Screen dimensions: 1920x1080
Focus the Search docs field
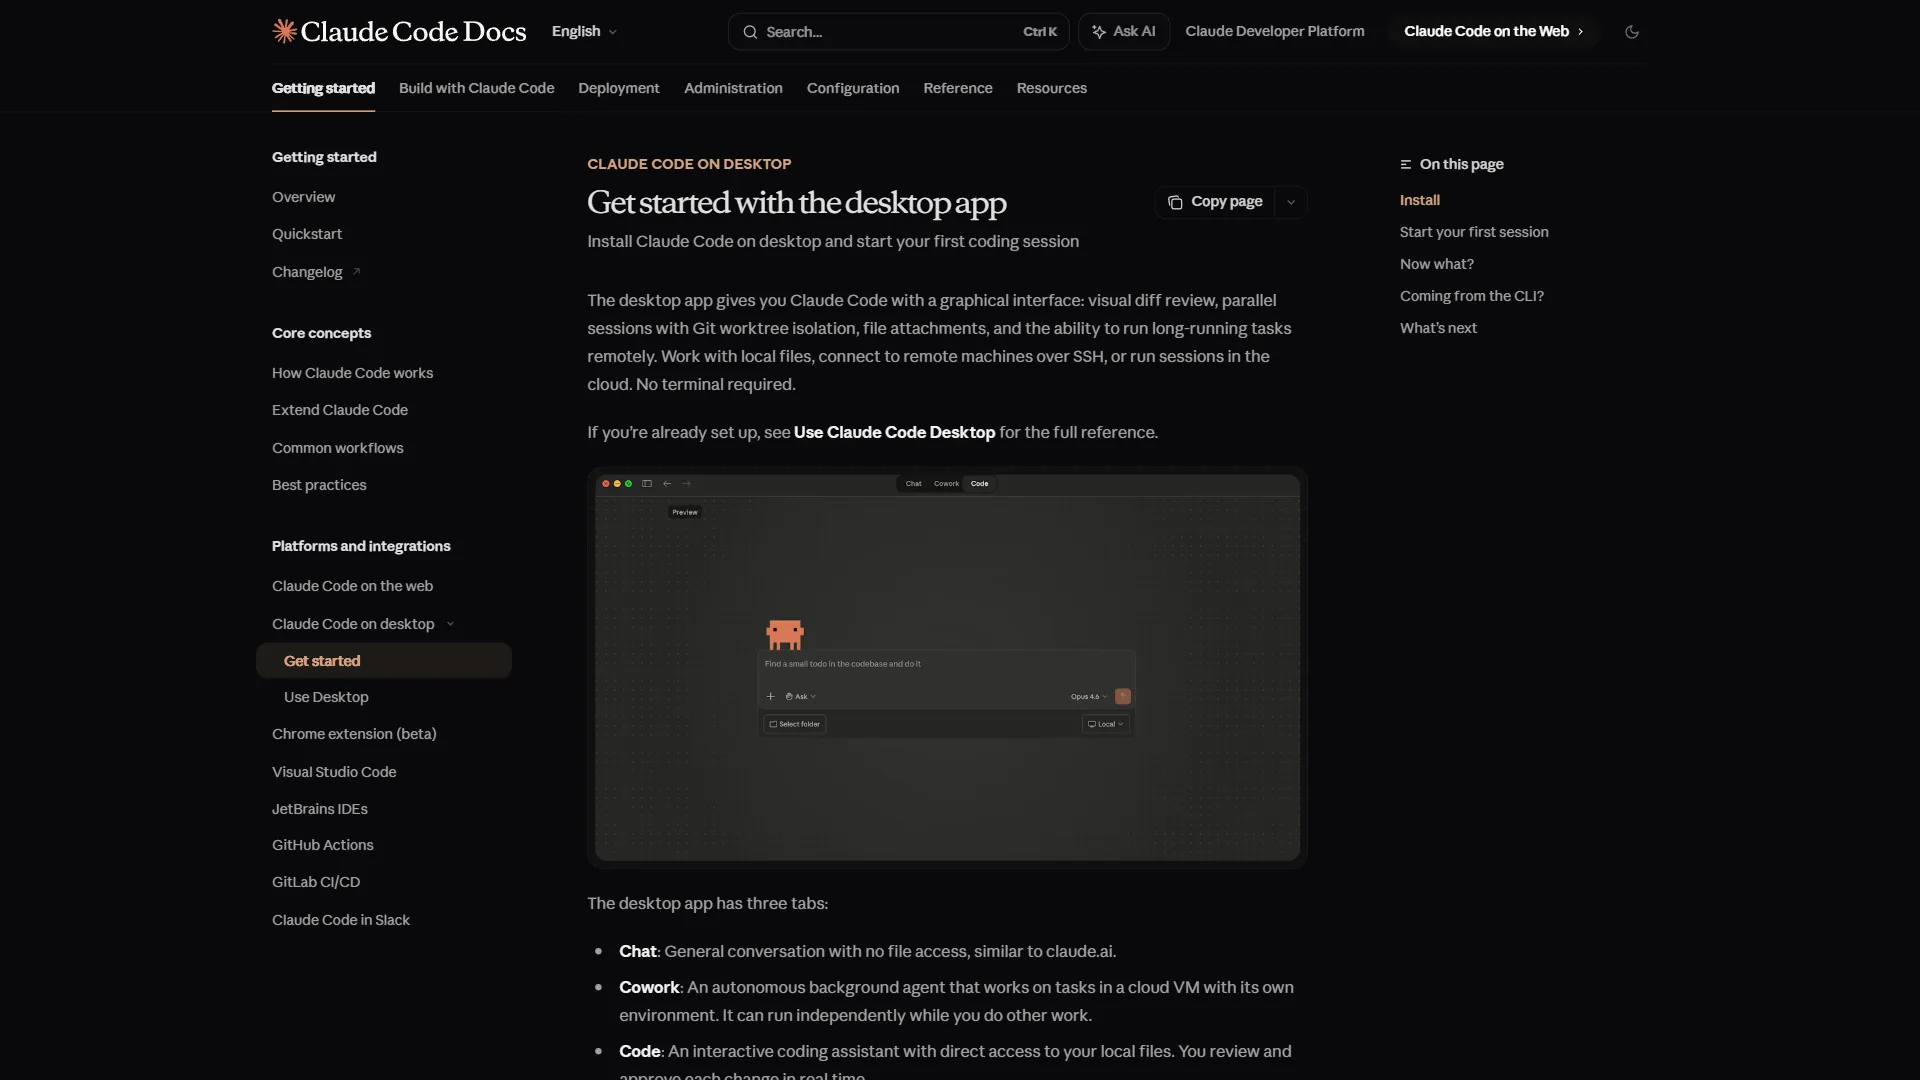(x=898, y=32)
